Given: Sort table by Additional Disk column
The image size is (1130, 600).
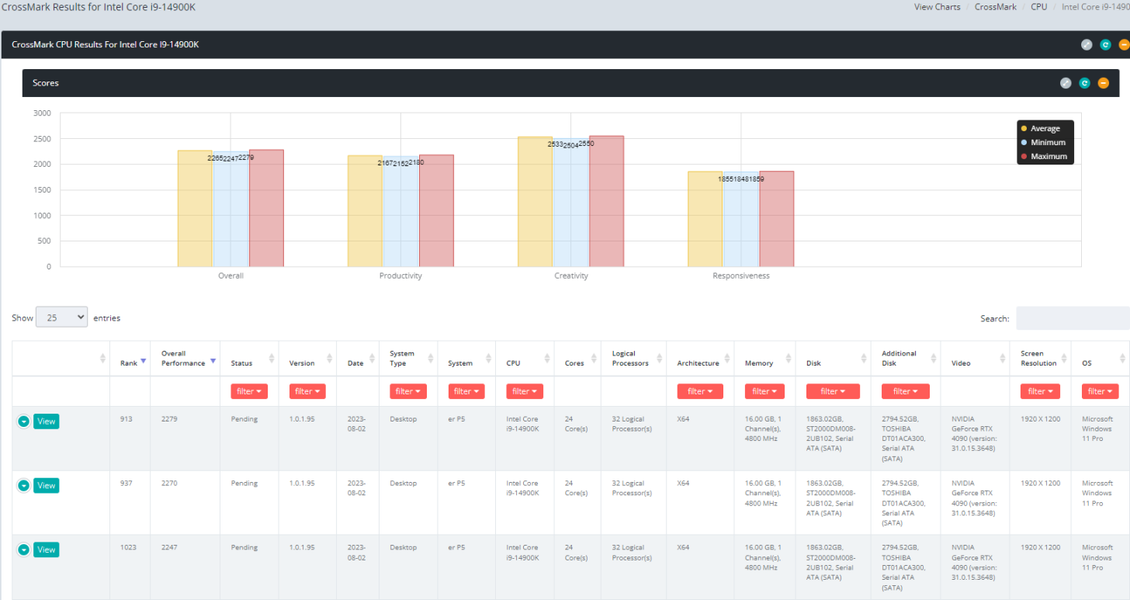Looking at the screenshot, I should [906, 359].
